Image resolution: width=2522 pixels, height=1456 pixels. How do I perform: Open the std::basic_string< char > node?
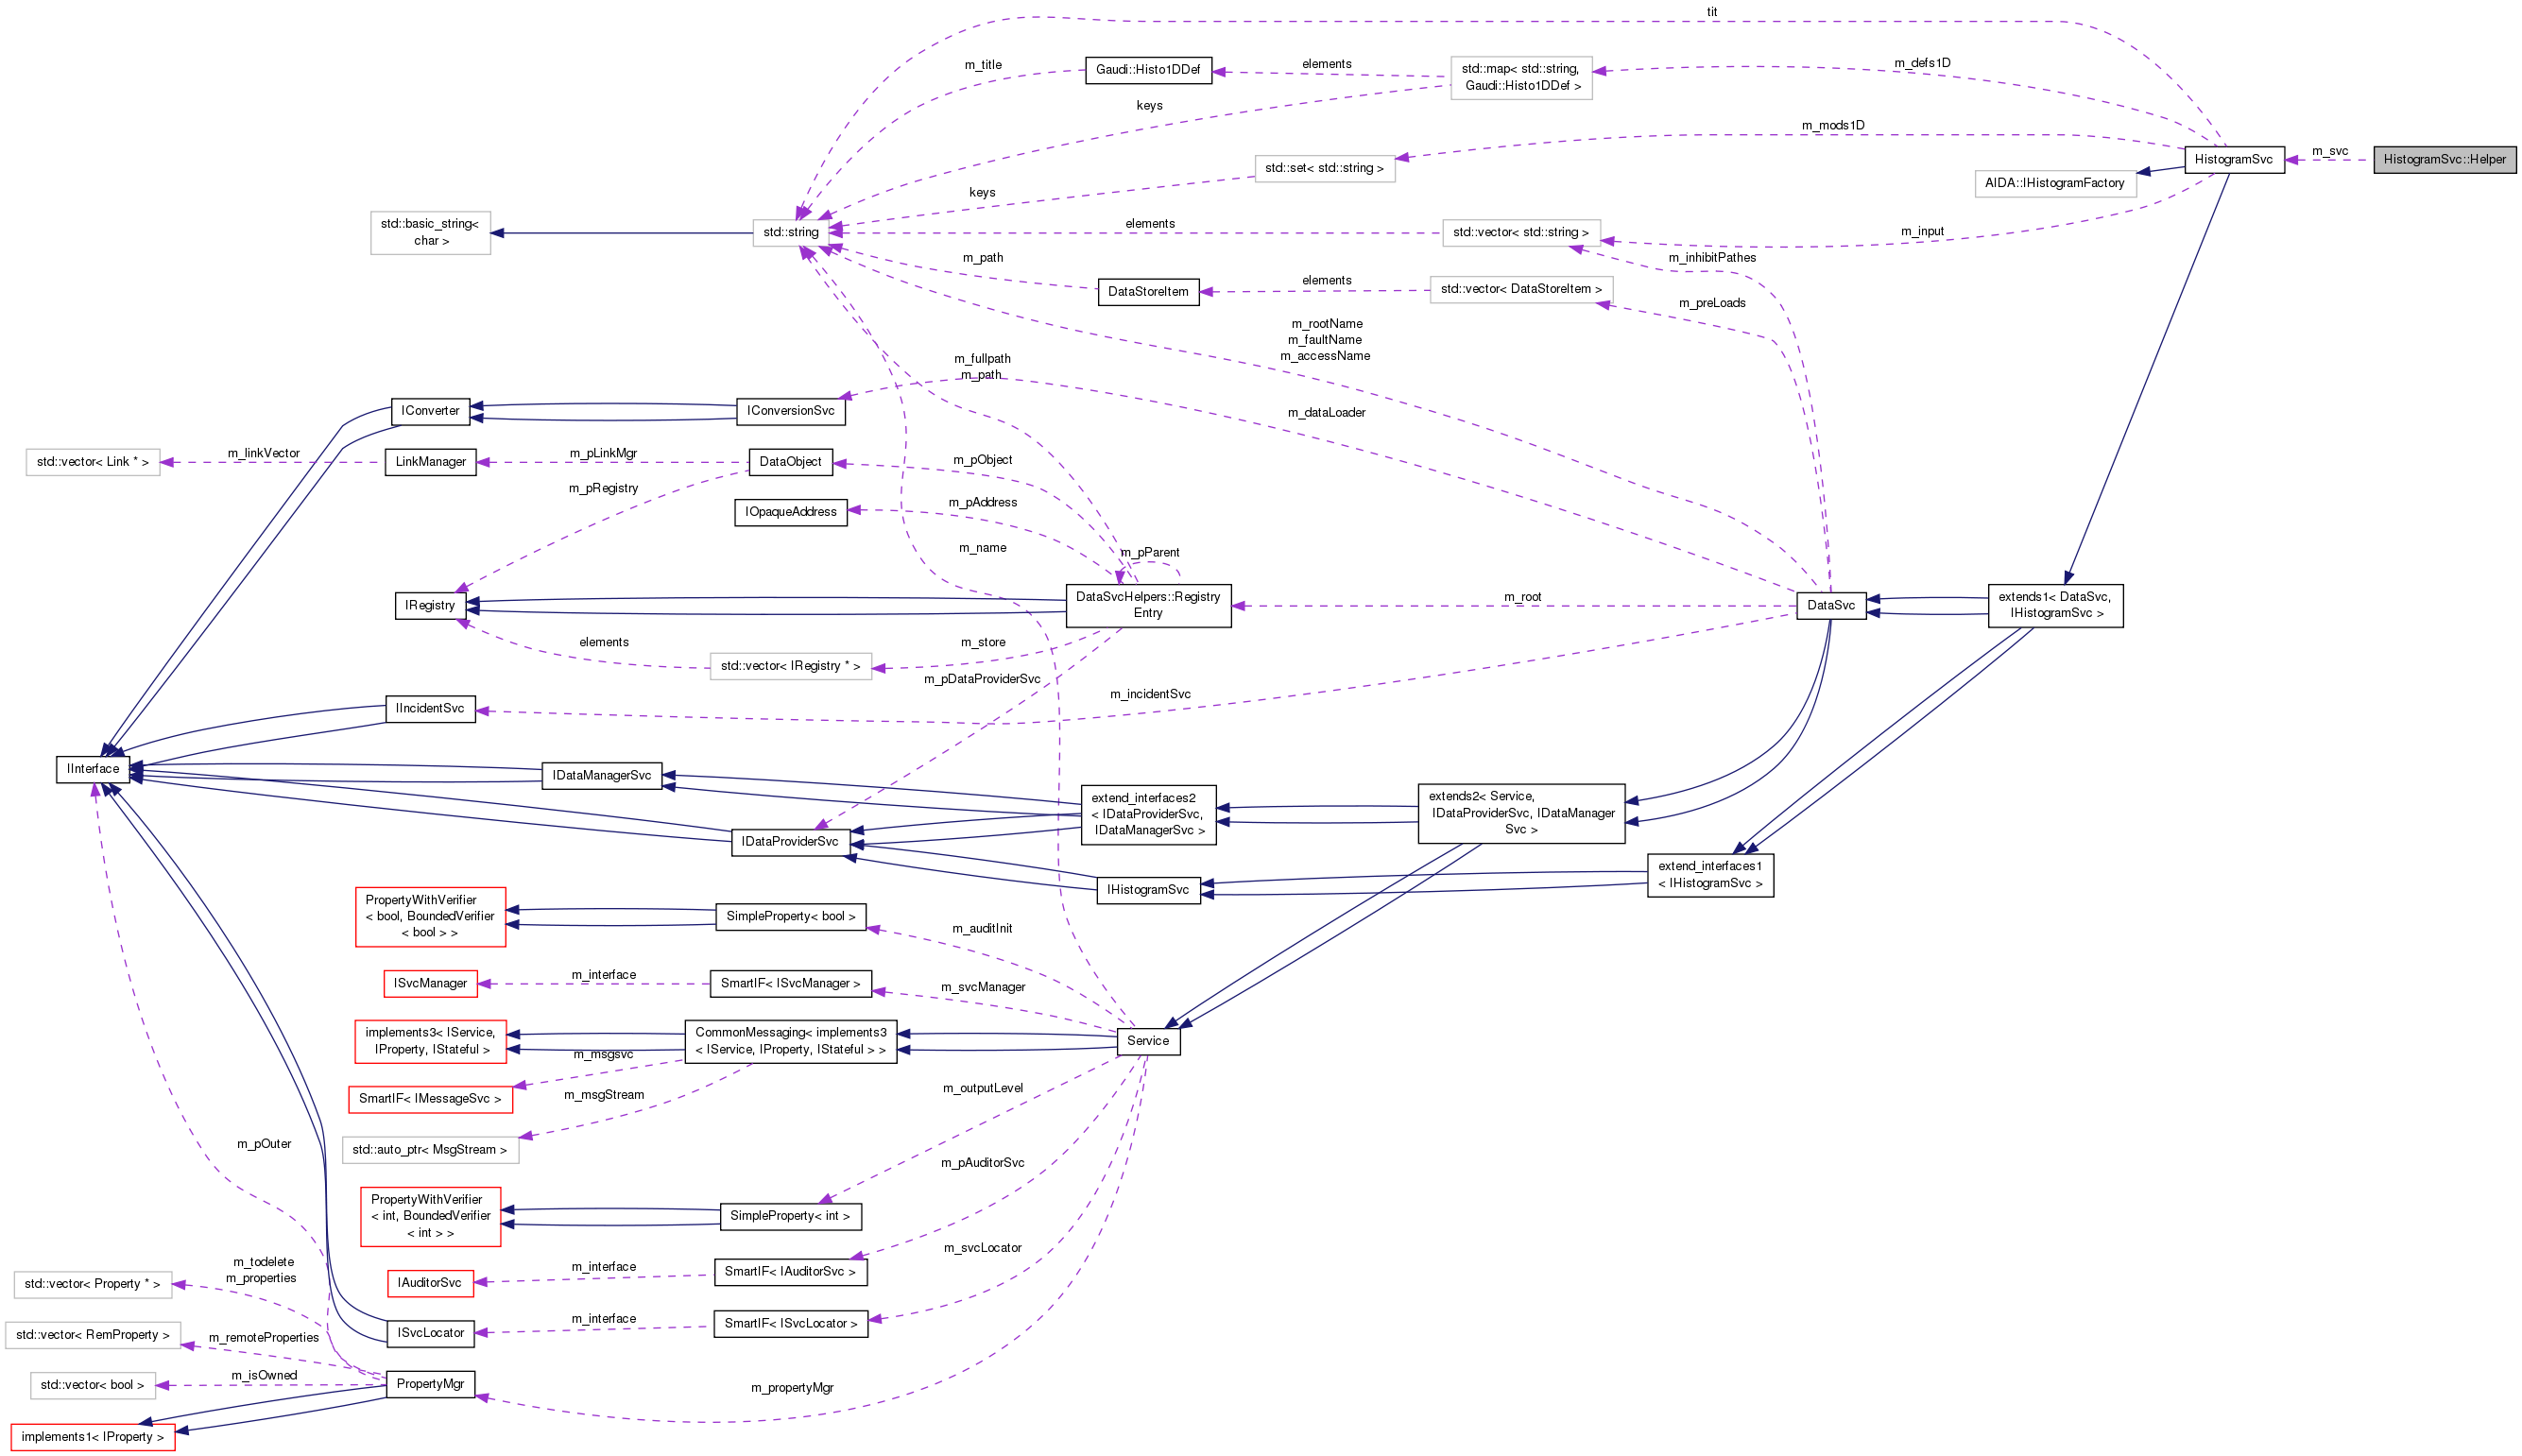pos(430,232)
